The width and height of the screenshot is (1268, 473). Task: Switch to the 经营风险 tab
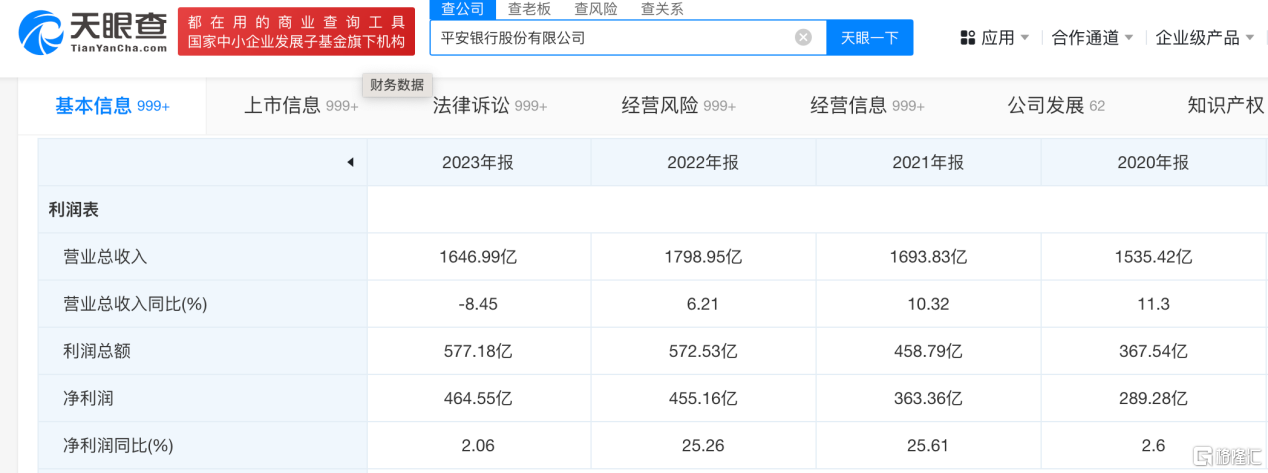coord(678,106)
